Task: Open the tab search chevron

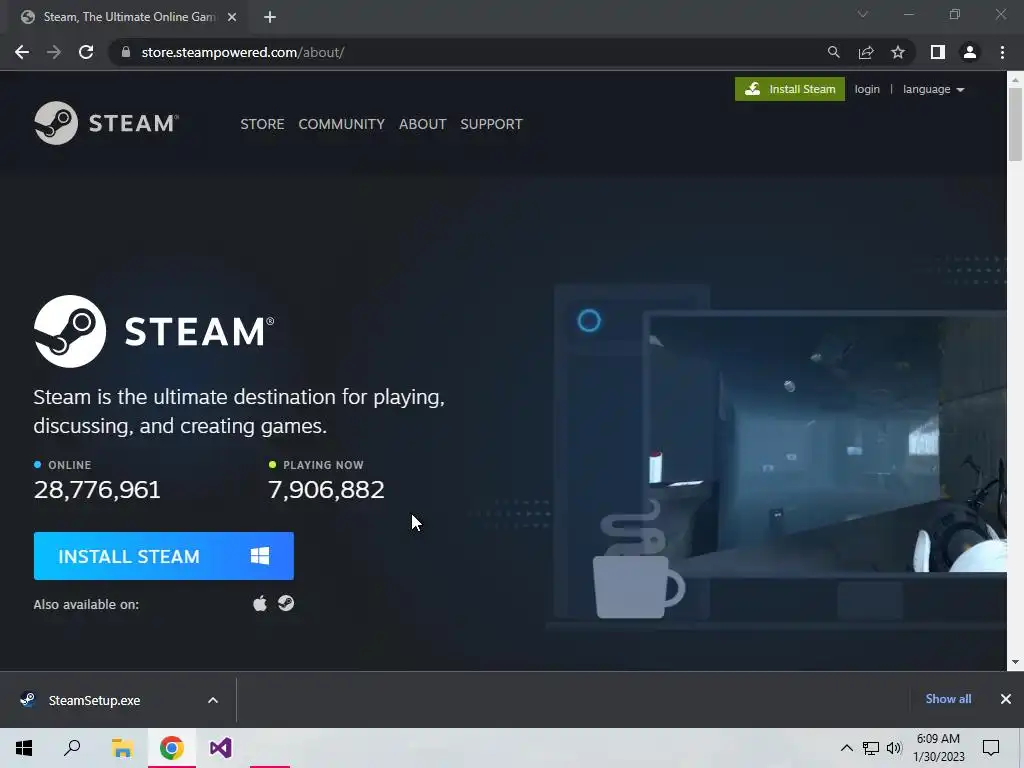Action: click(863, 14)
